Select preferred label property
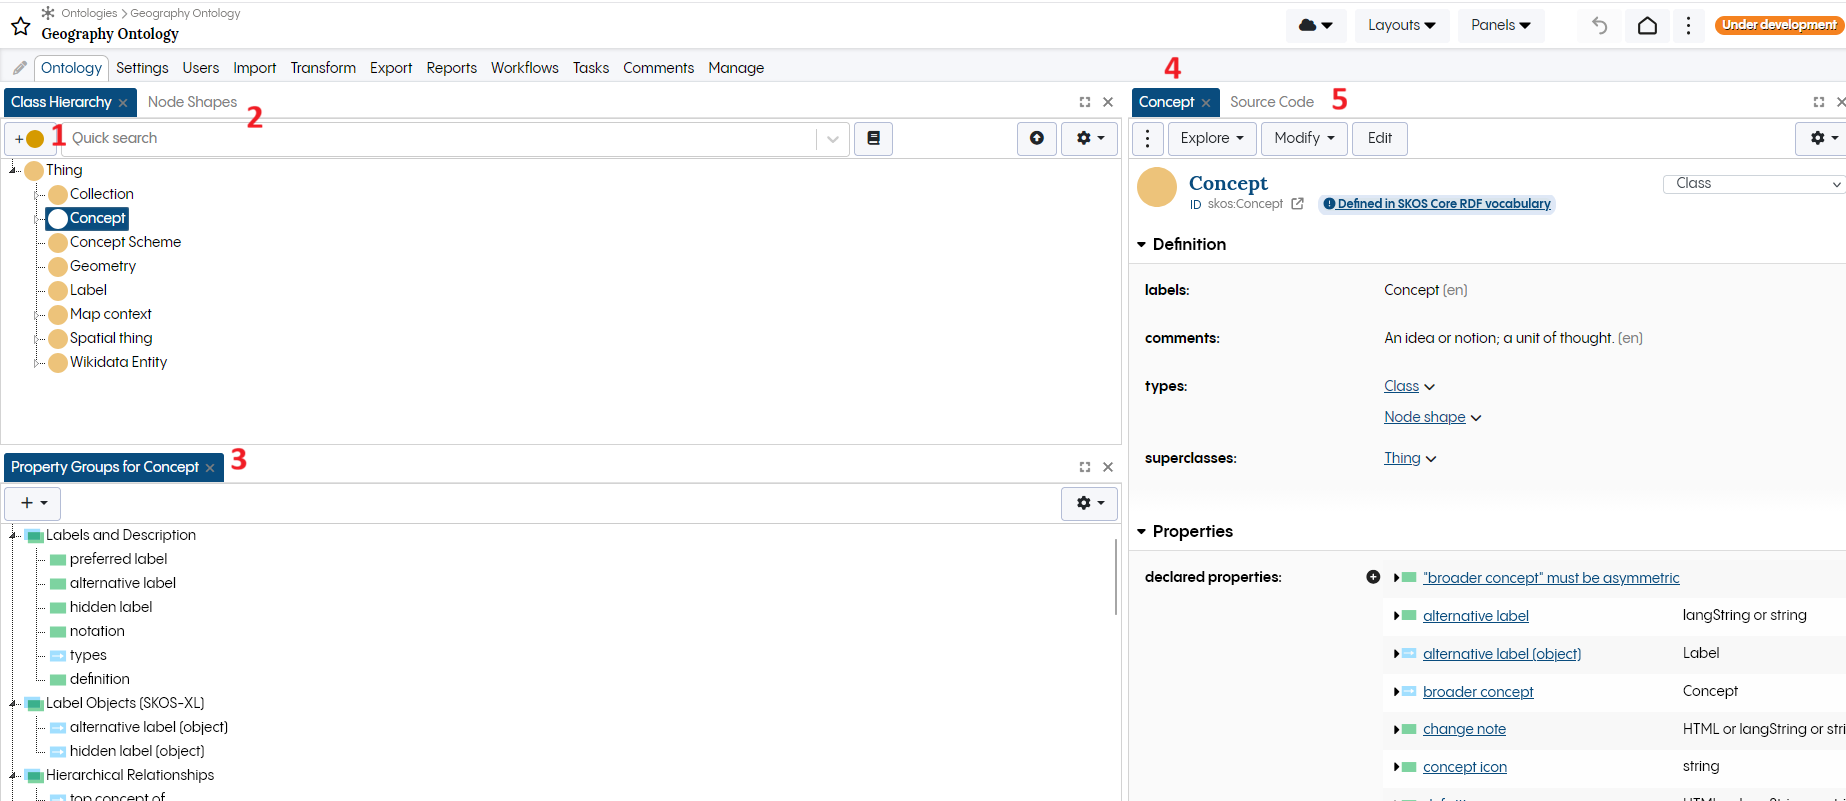 point(118,559)
